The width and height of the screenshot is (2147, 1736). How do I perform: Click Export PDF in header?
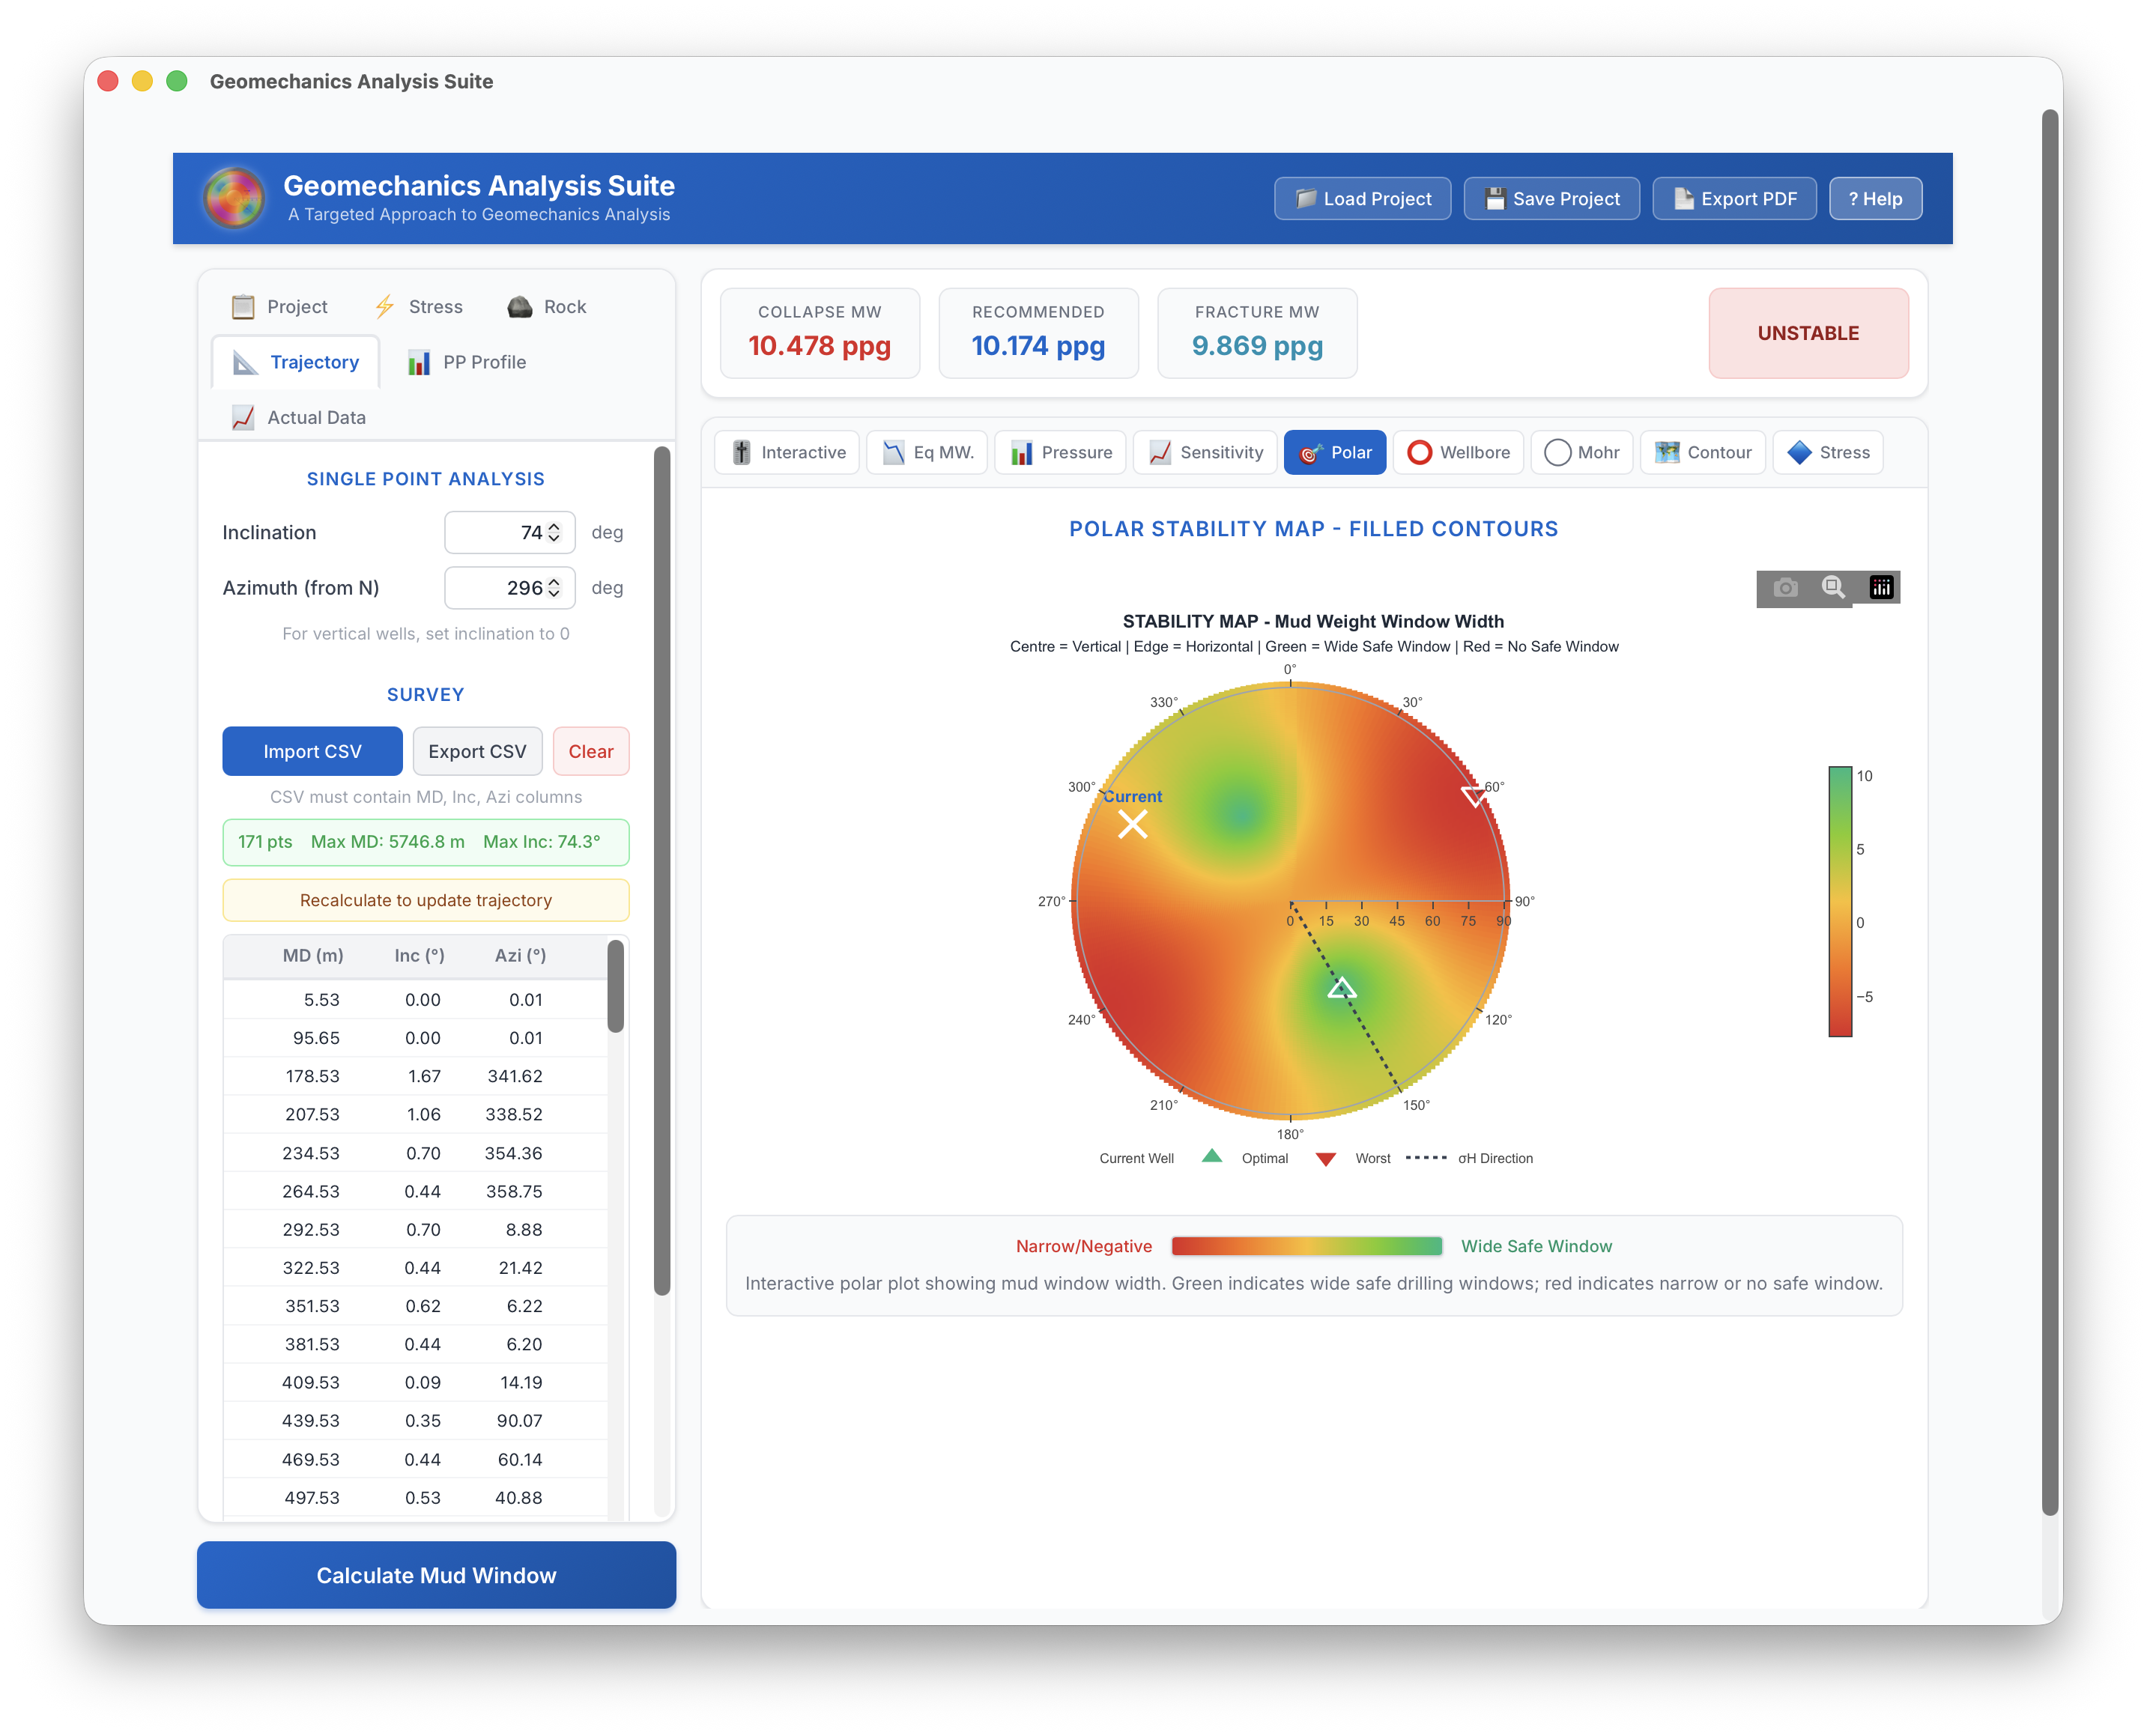(1734, 198)
